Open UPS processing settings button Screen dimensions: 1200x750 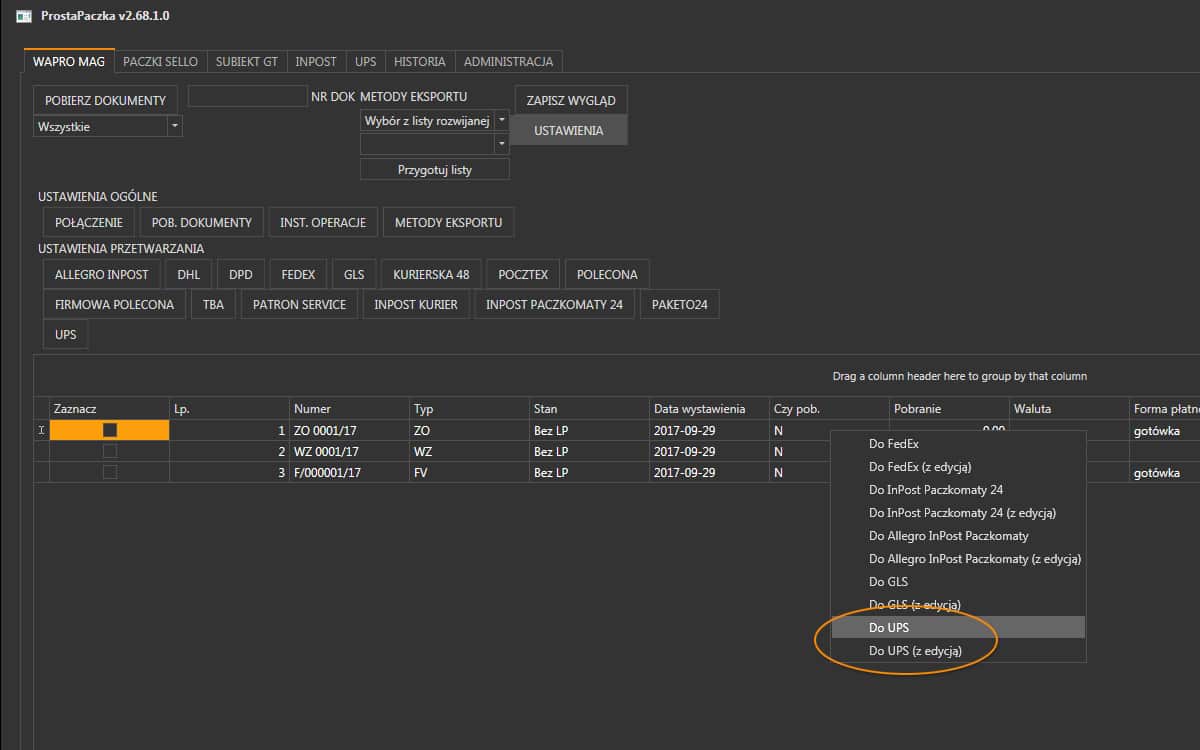click(x=66, y=334)
